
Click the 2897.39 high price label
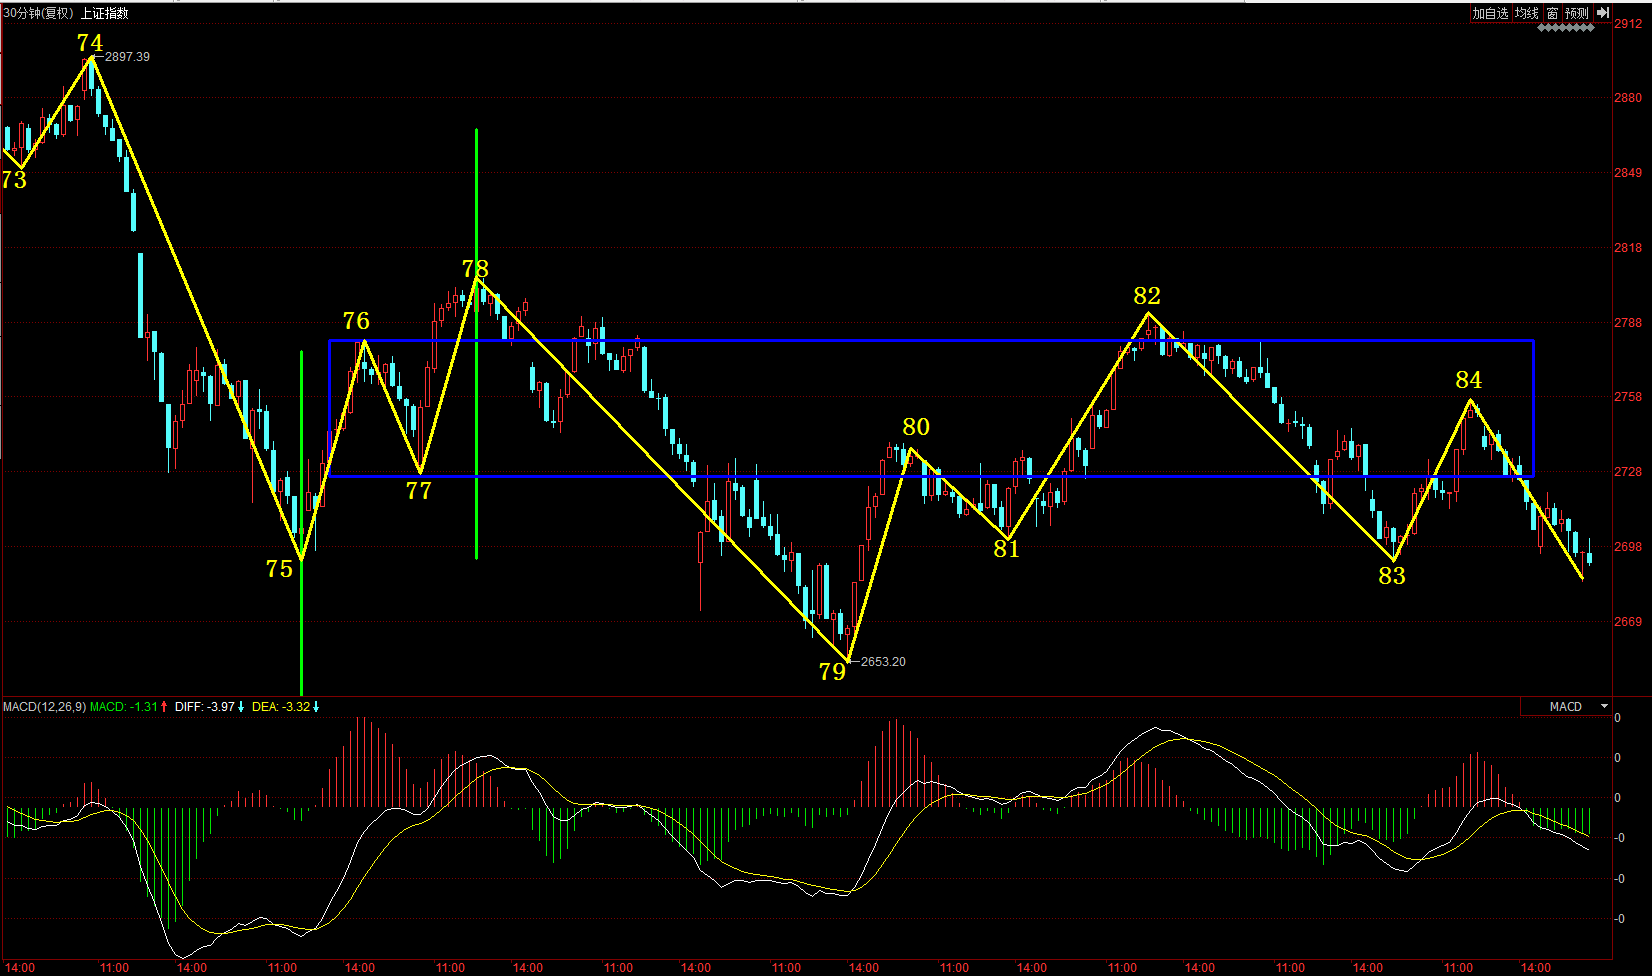click(127, 57)
